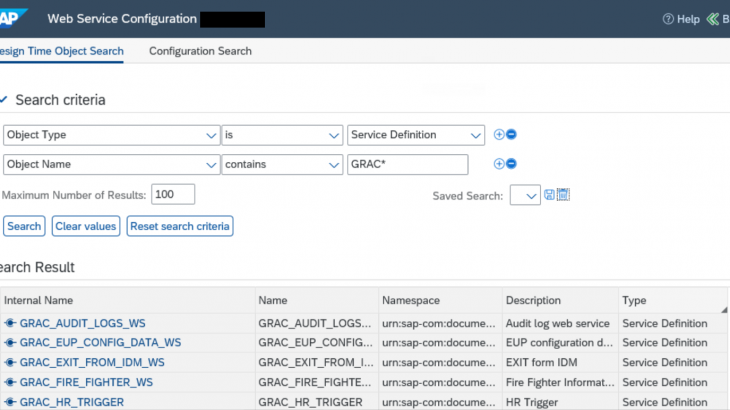Select the 'GRAC_FIRE_FIGHTE...' name cell

pyautogui.click(x=317, y=382)
